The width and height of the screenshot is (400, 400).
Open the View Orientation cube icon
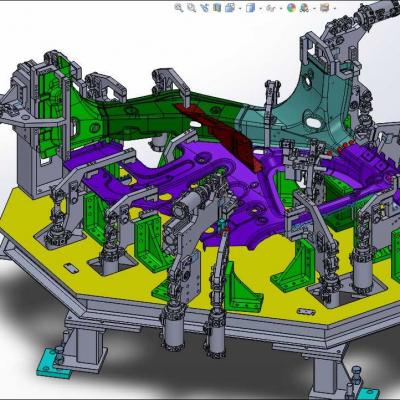pos(230,7)
